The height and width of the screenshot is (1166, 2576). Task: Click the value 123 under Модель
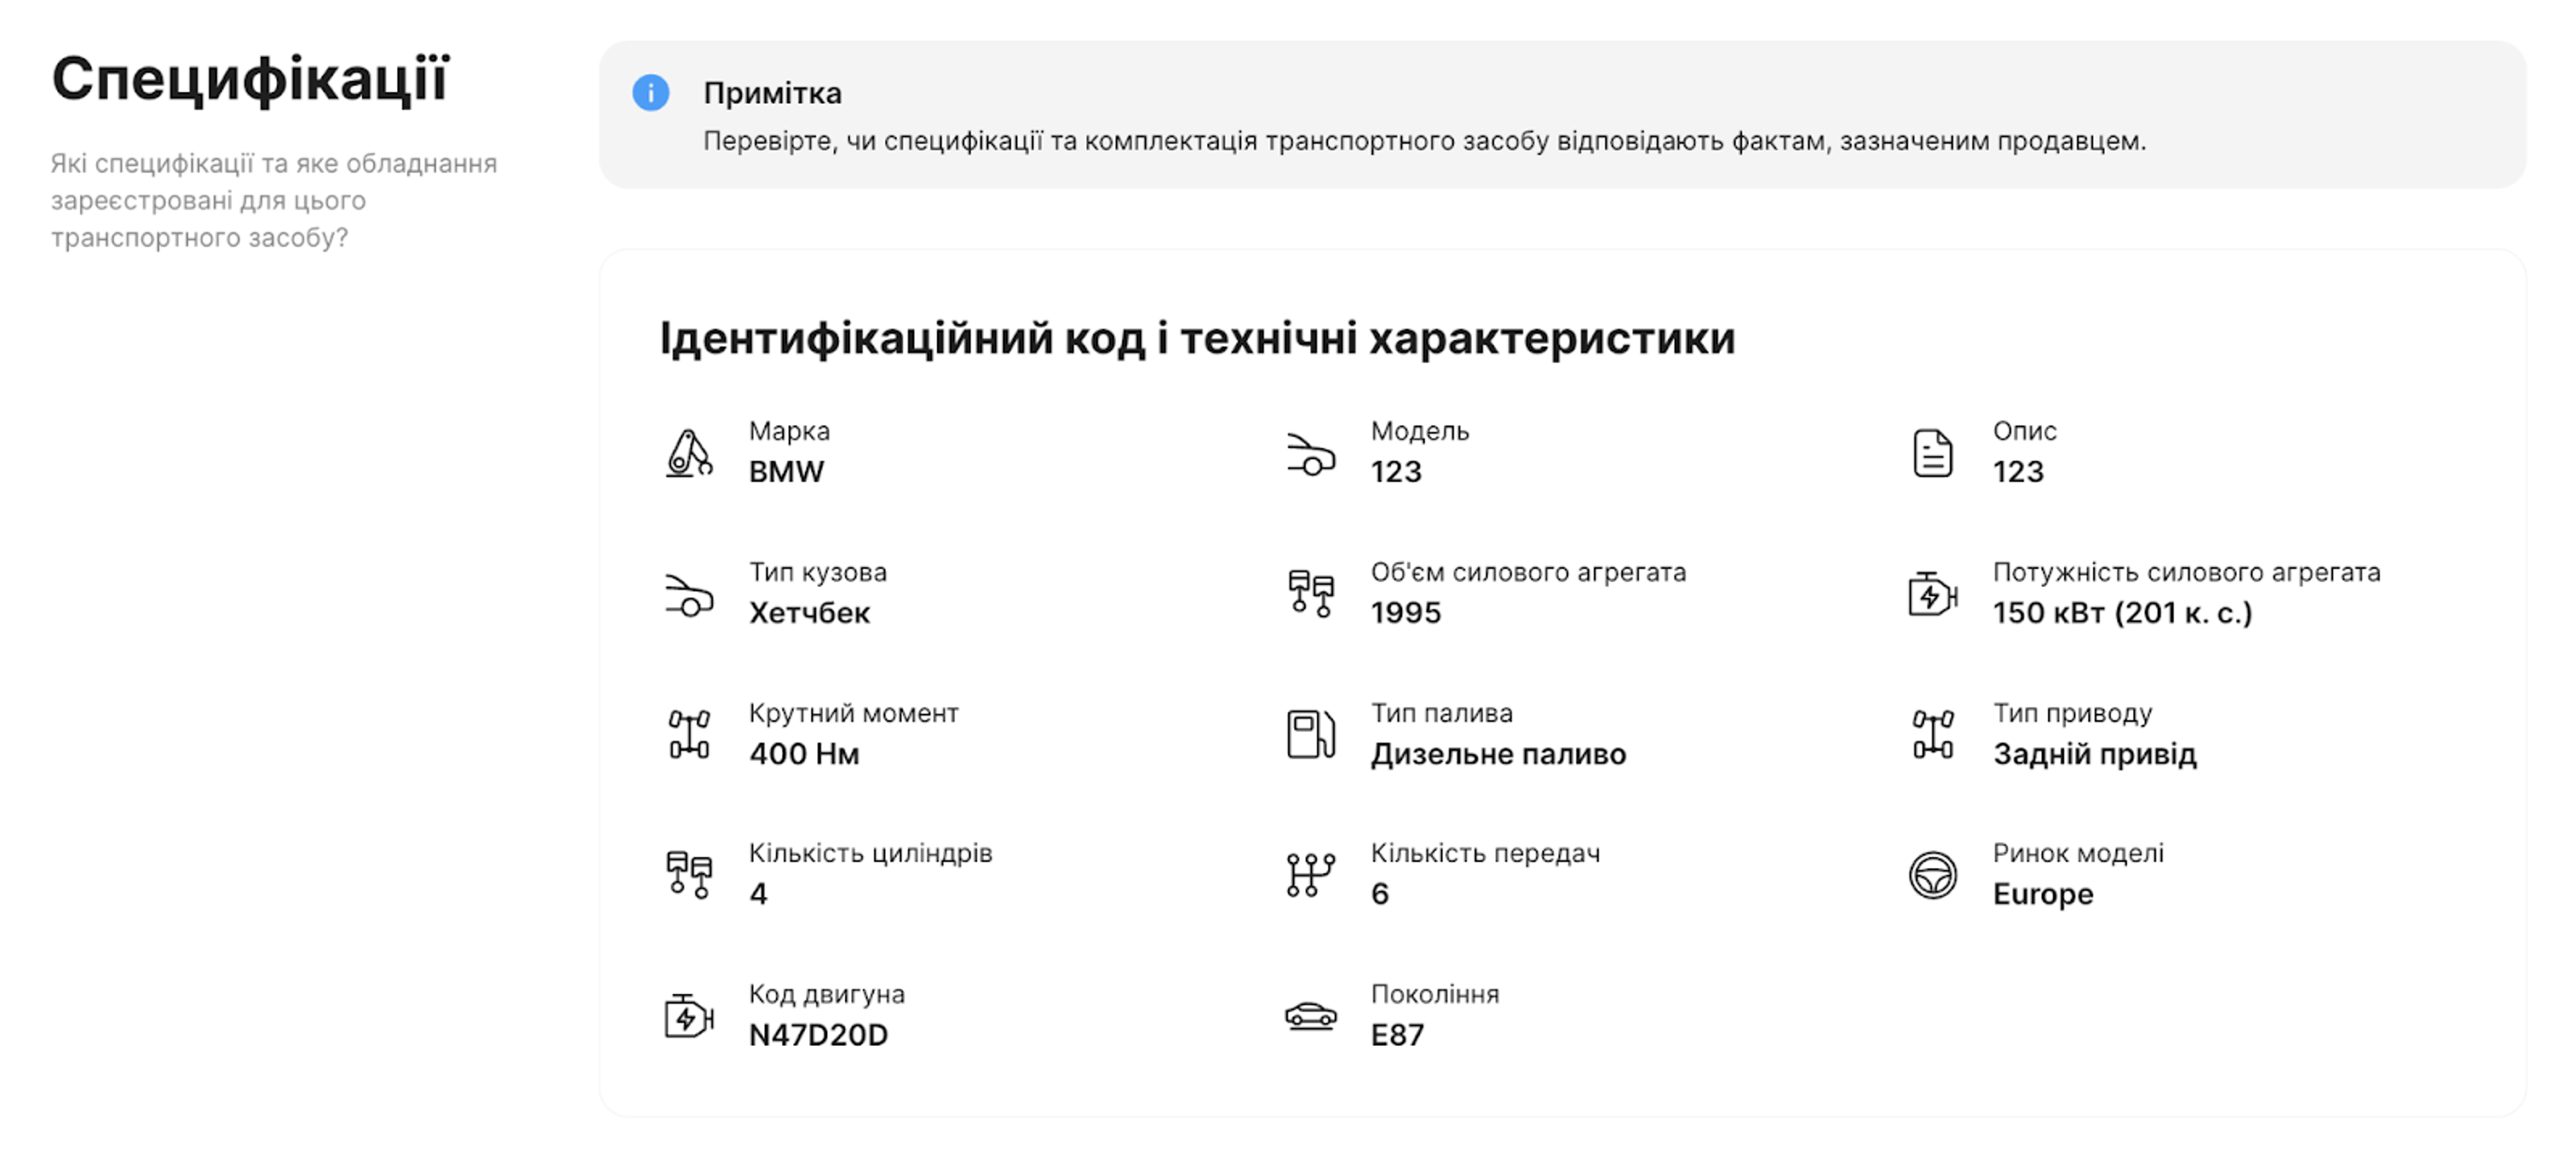click(x=1396, y=472)
